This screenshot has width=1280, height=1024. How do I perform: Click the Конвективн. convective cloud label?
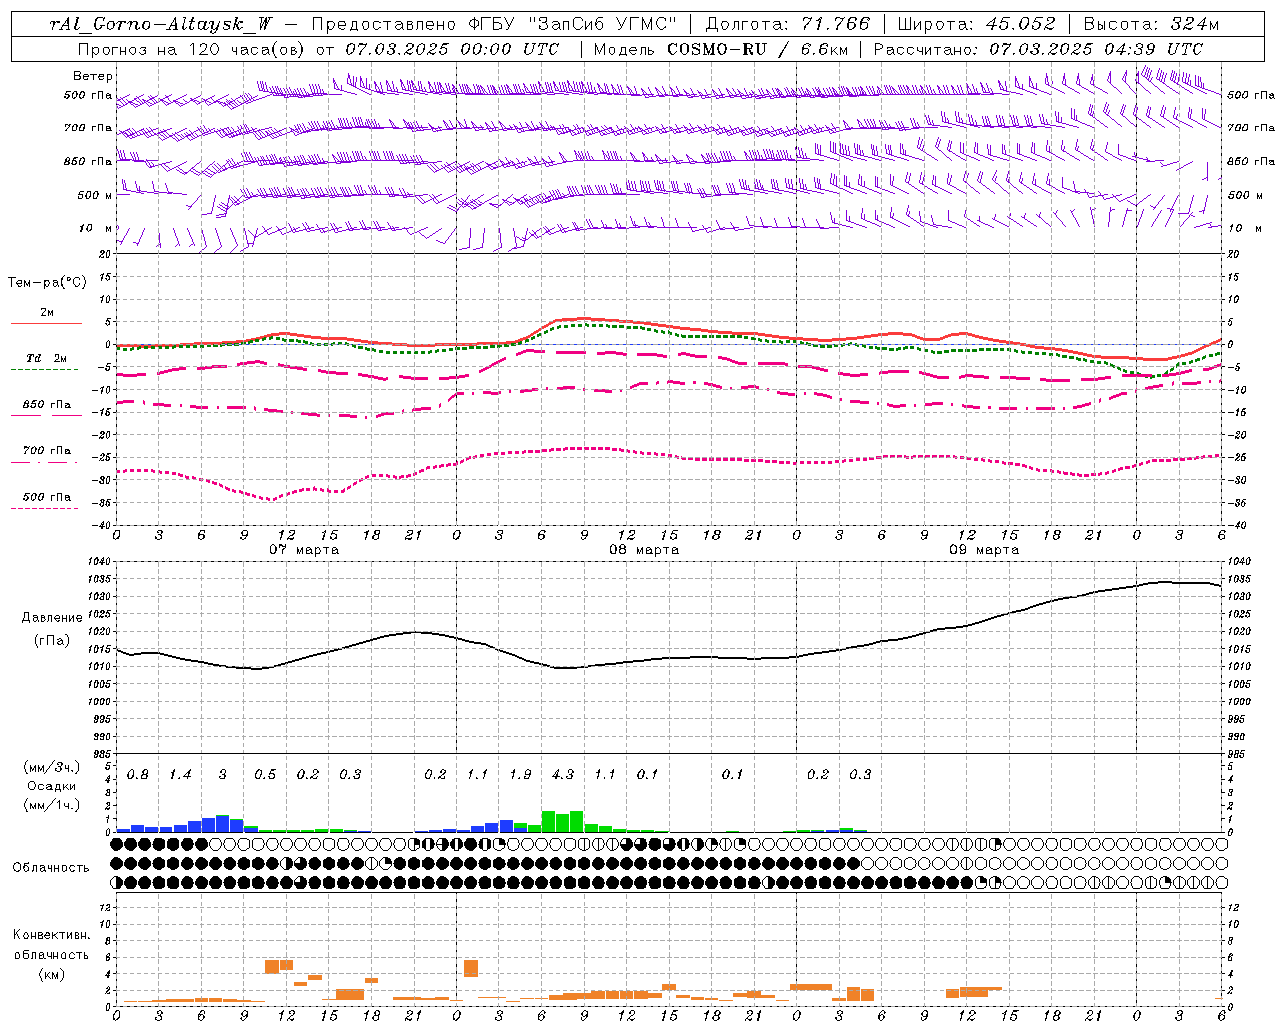(51, 935)
